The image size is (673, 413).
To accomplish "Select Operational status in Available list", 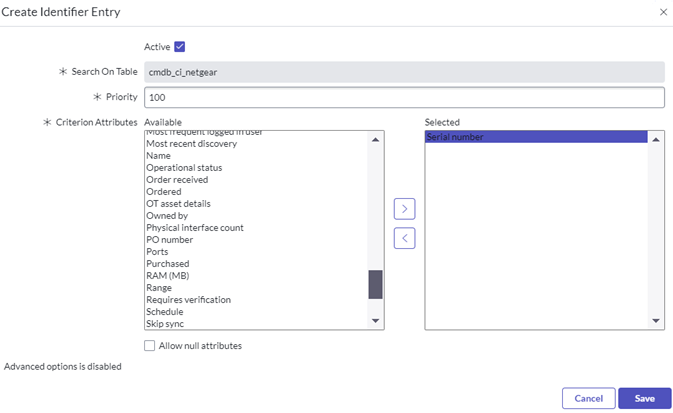I will click(x=184, y=168).
